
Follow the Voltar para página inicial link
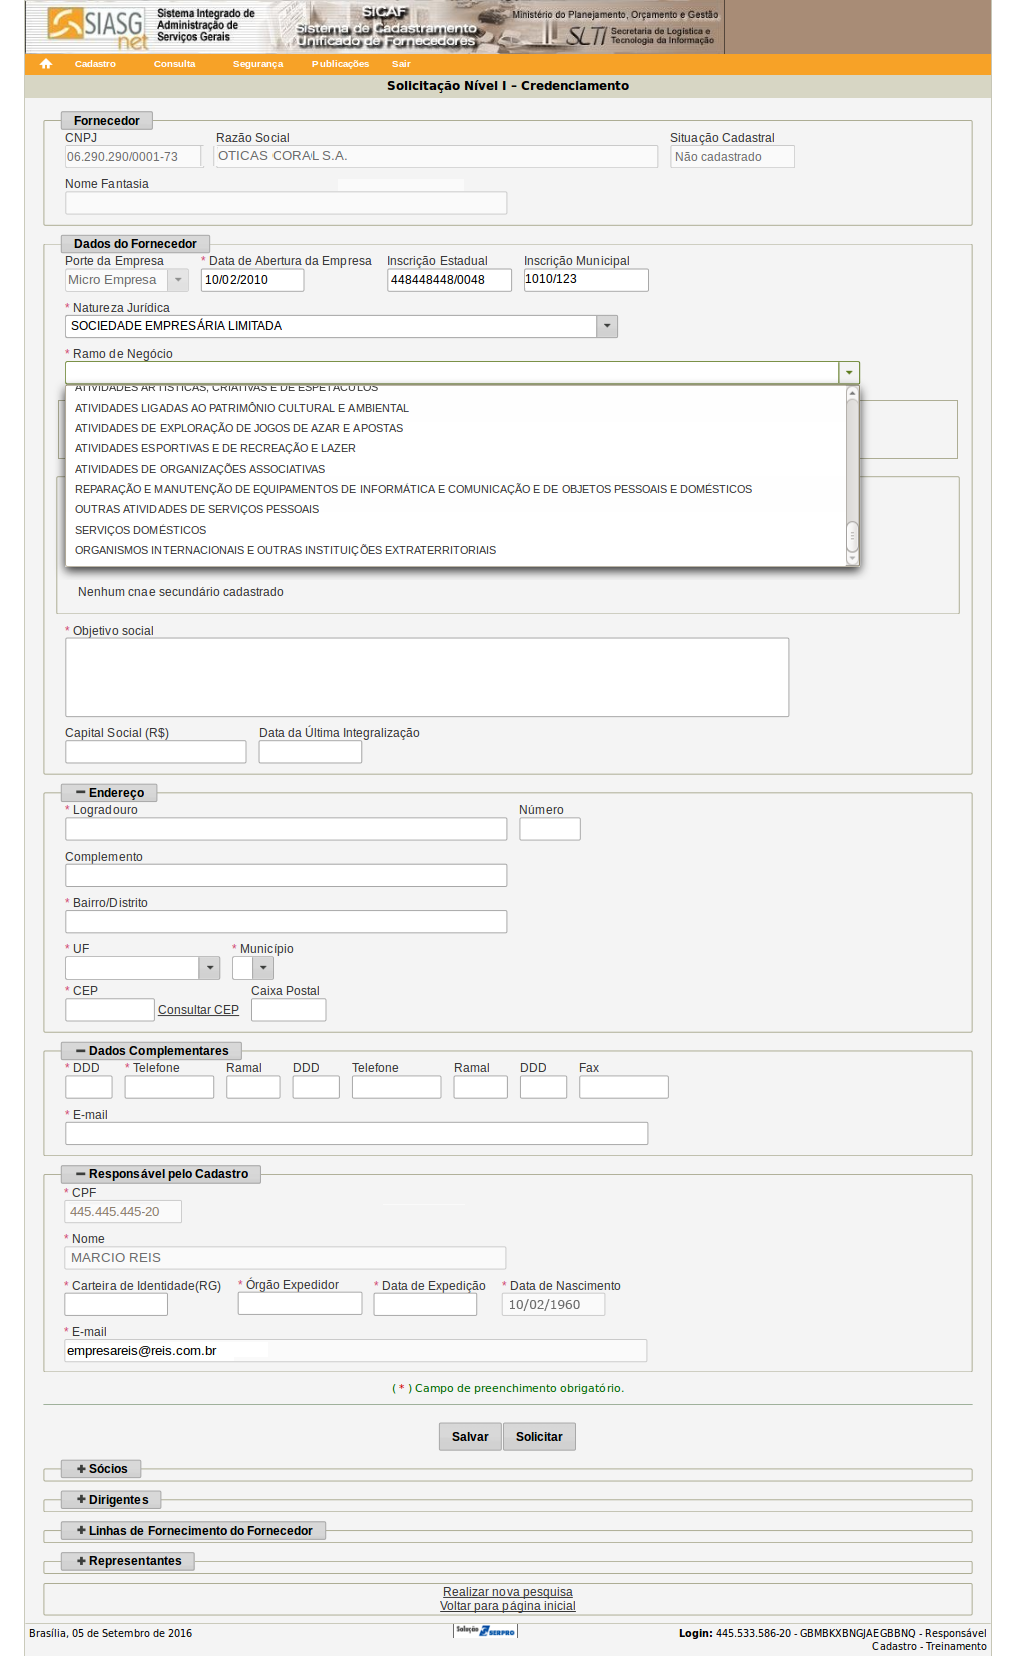(x=508, y=1606)
